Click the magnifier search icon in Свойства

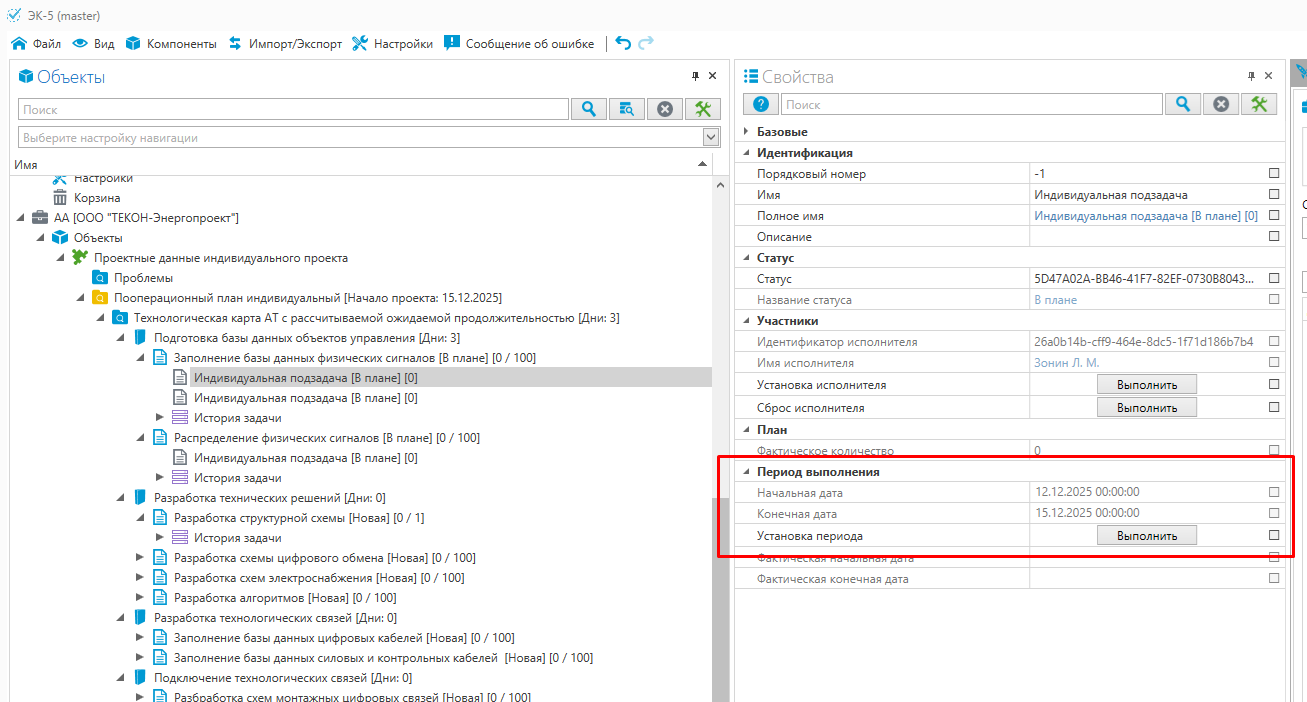(1182, 104)
